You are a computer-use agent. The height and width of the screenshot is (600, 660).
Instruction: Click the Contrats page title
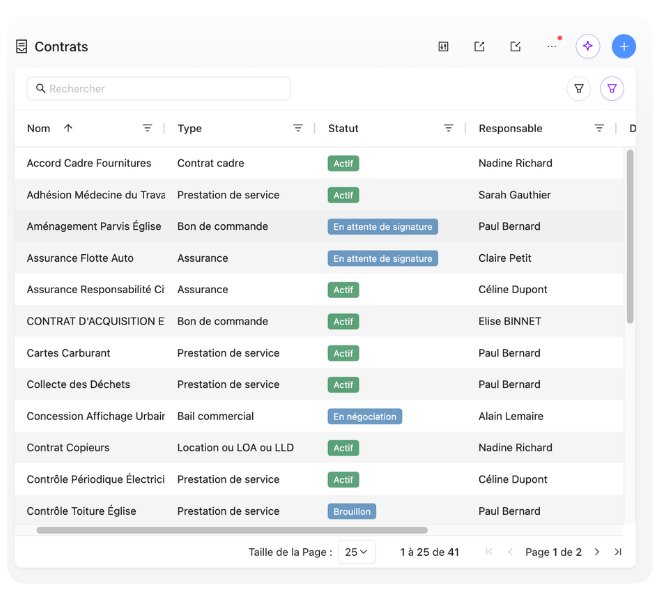coord(61,46)
